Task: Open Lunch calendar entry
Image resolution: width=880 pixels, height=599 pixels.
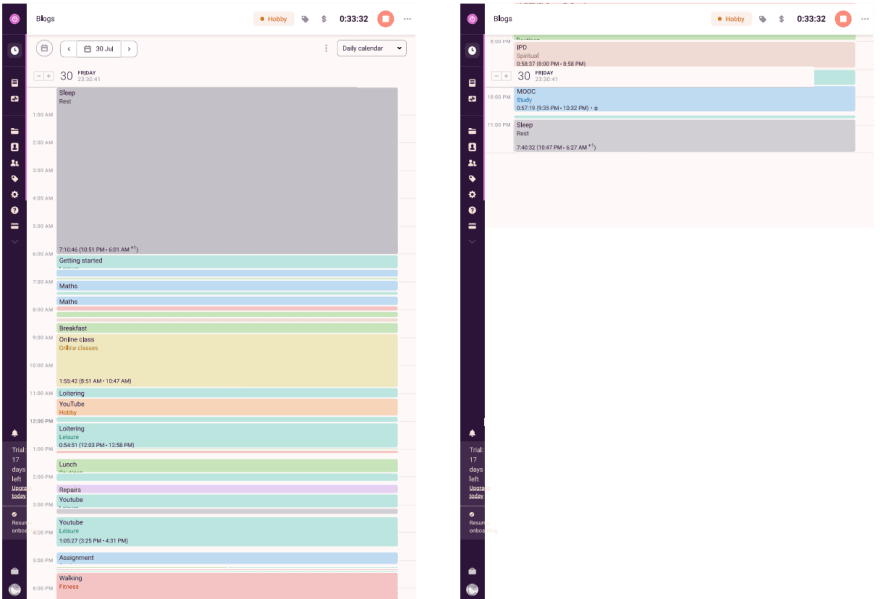Action: tap(227, 466)
